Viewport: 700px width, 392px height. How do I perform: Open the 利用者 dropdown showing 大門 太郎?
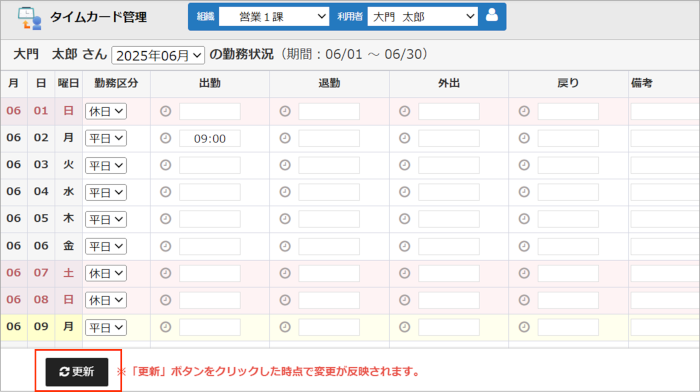coord(422,17)
